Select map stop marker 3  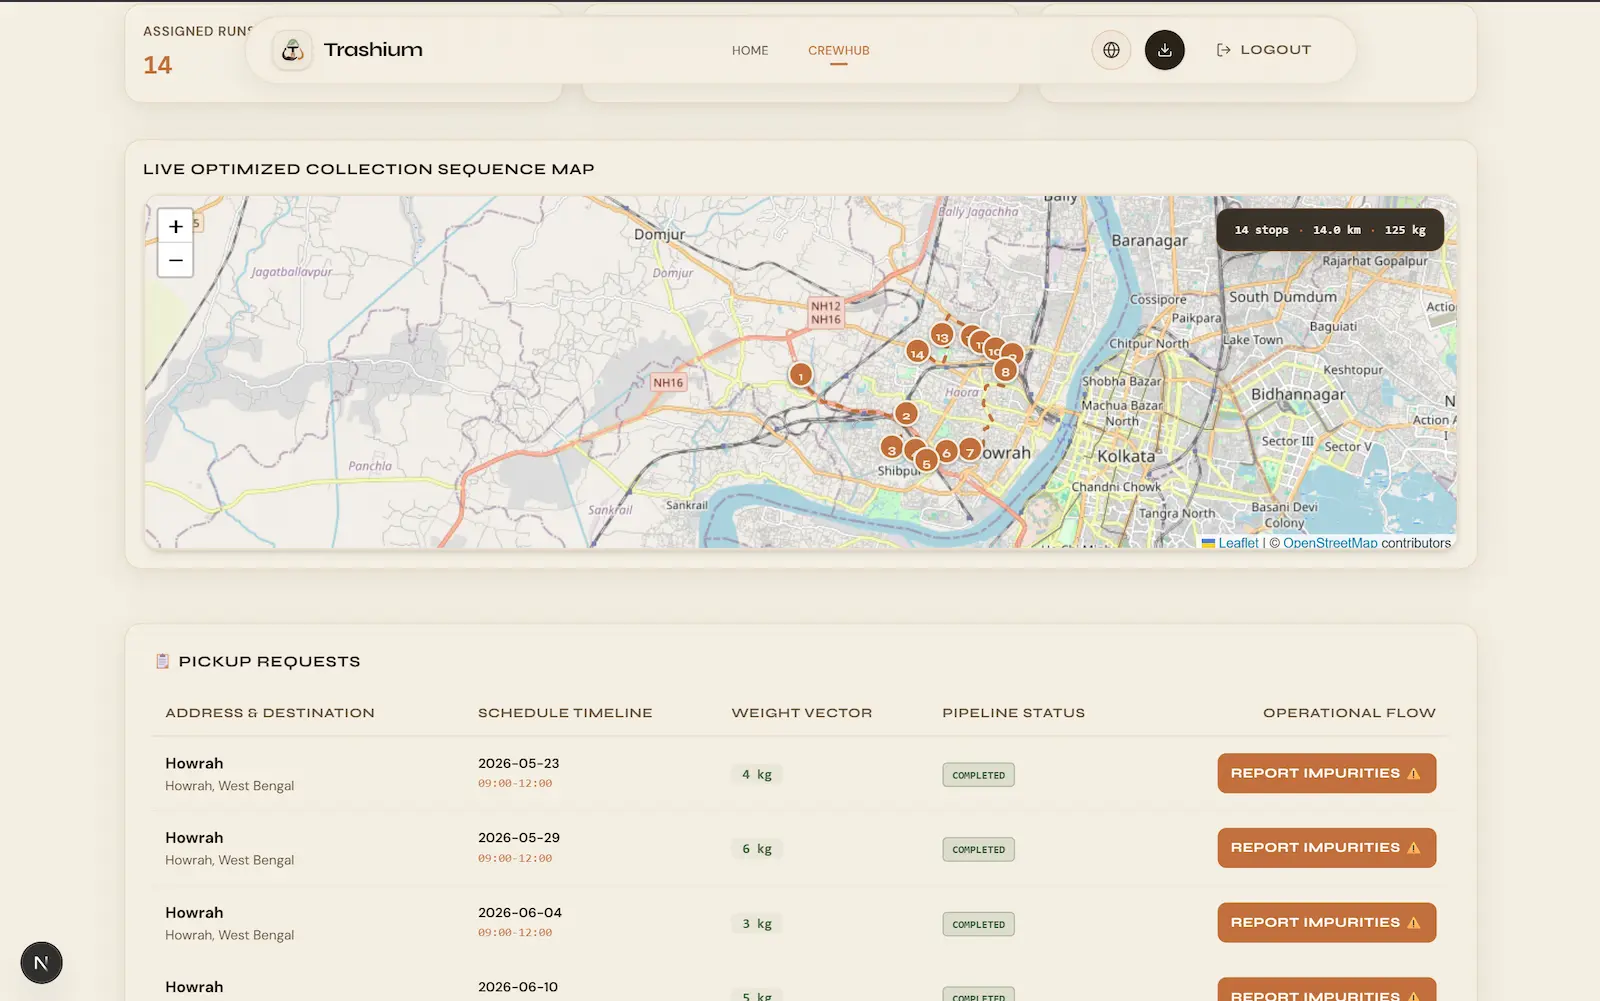point(892,449)
